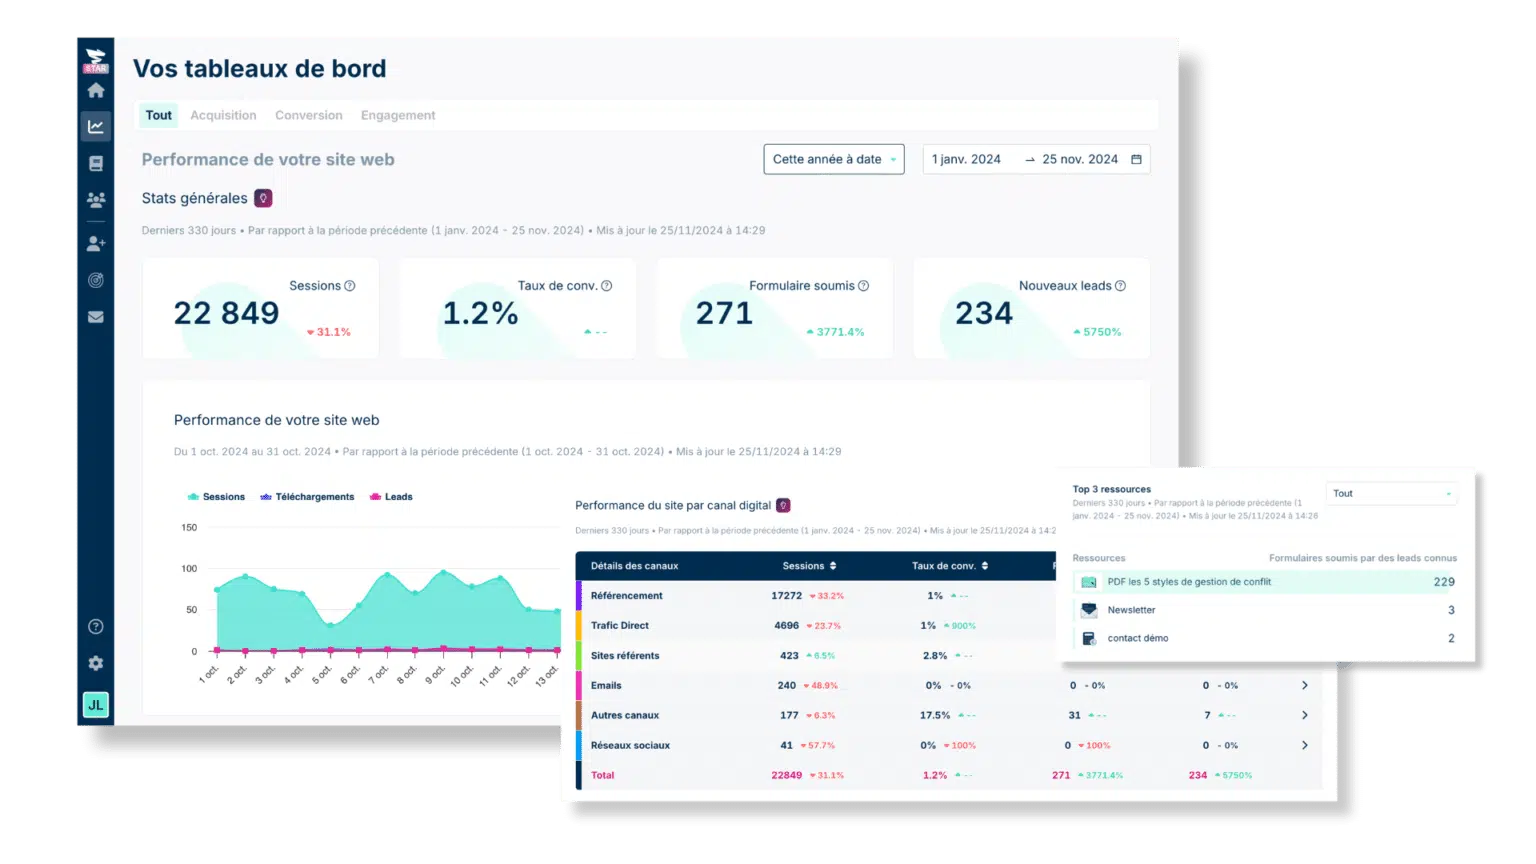
Task: Switch to the Conversion tab
Action: [x=308, y=116]
